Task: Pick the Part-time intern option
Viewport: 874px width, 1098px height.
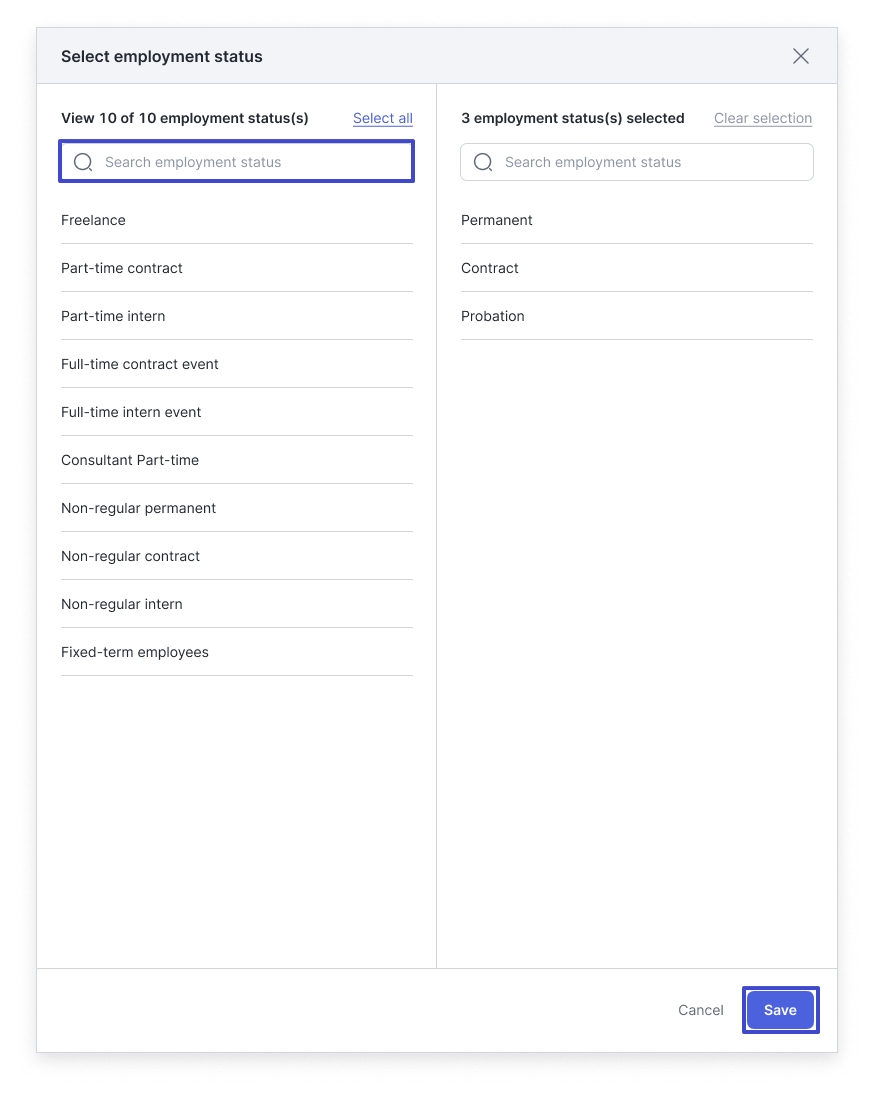Action: click(113, 316)
